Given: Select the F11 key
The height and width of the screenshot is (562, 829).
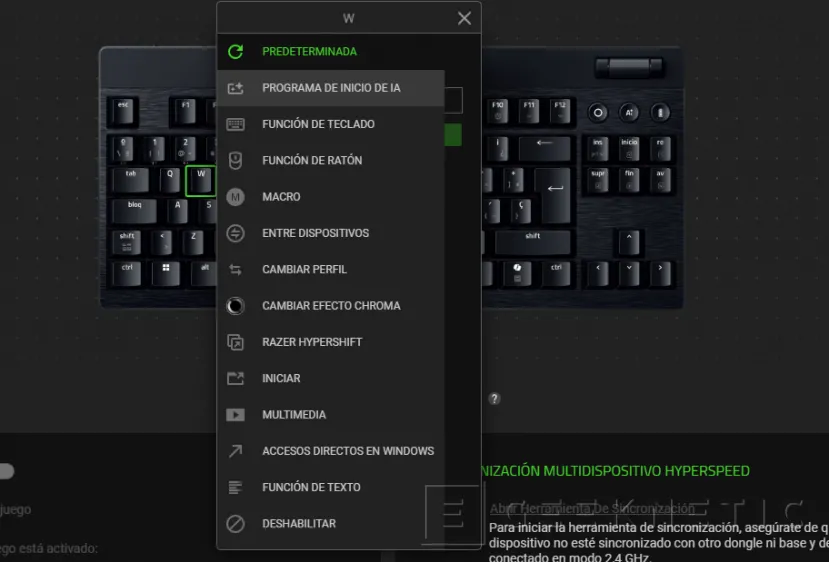Looking at the screenshot, I should tap(529, 111).
